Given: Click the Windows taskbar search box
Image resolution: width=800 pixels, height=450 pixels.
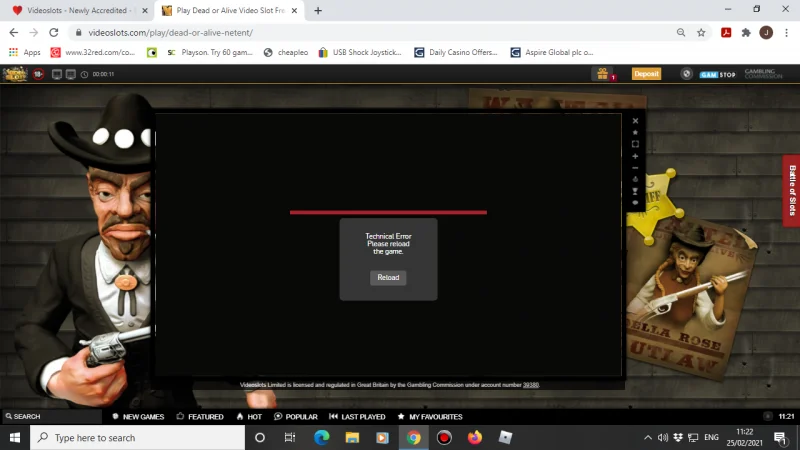Looking at the screenshot, I should coord(137,438).
